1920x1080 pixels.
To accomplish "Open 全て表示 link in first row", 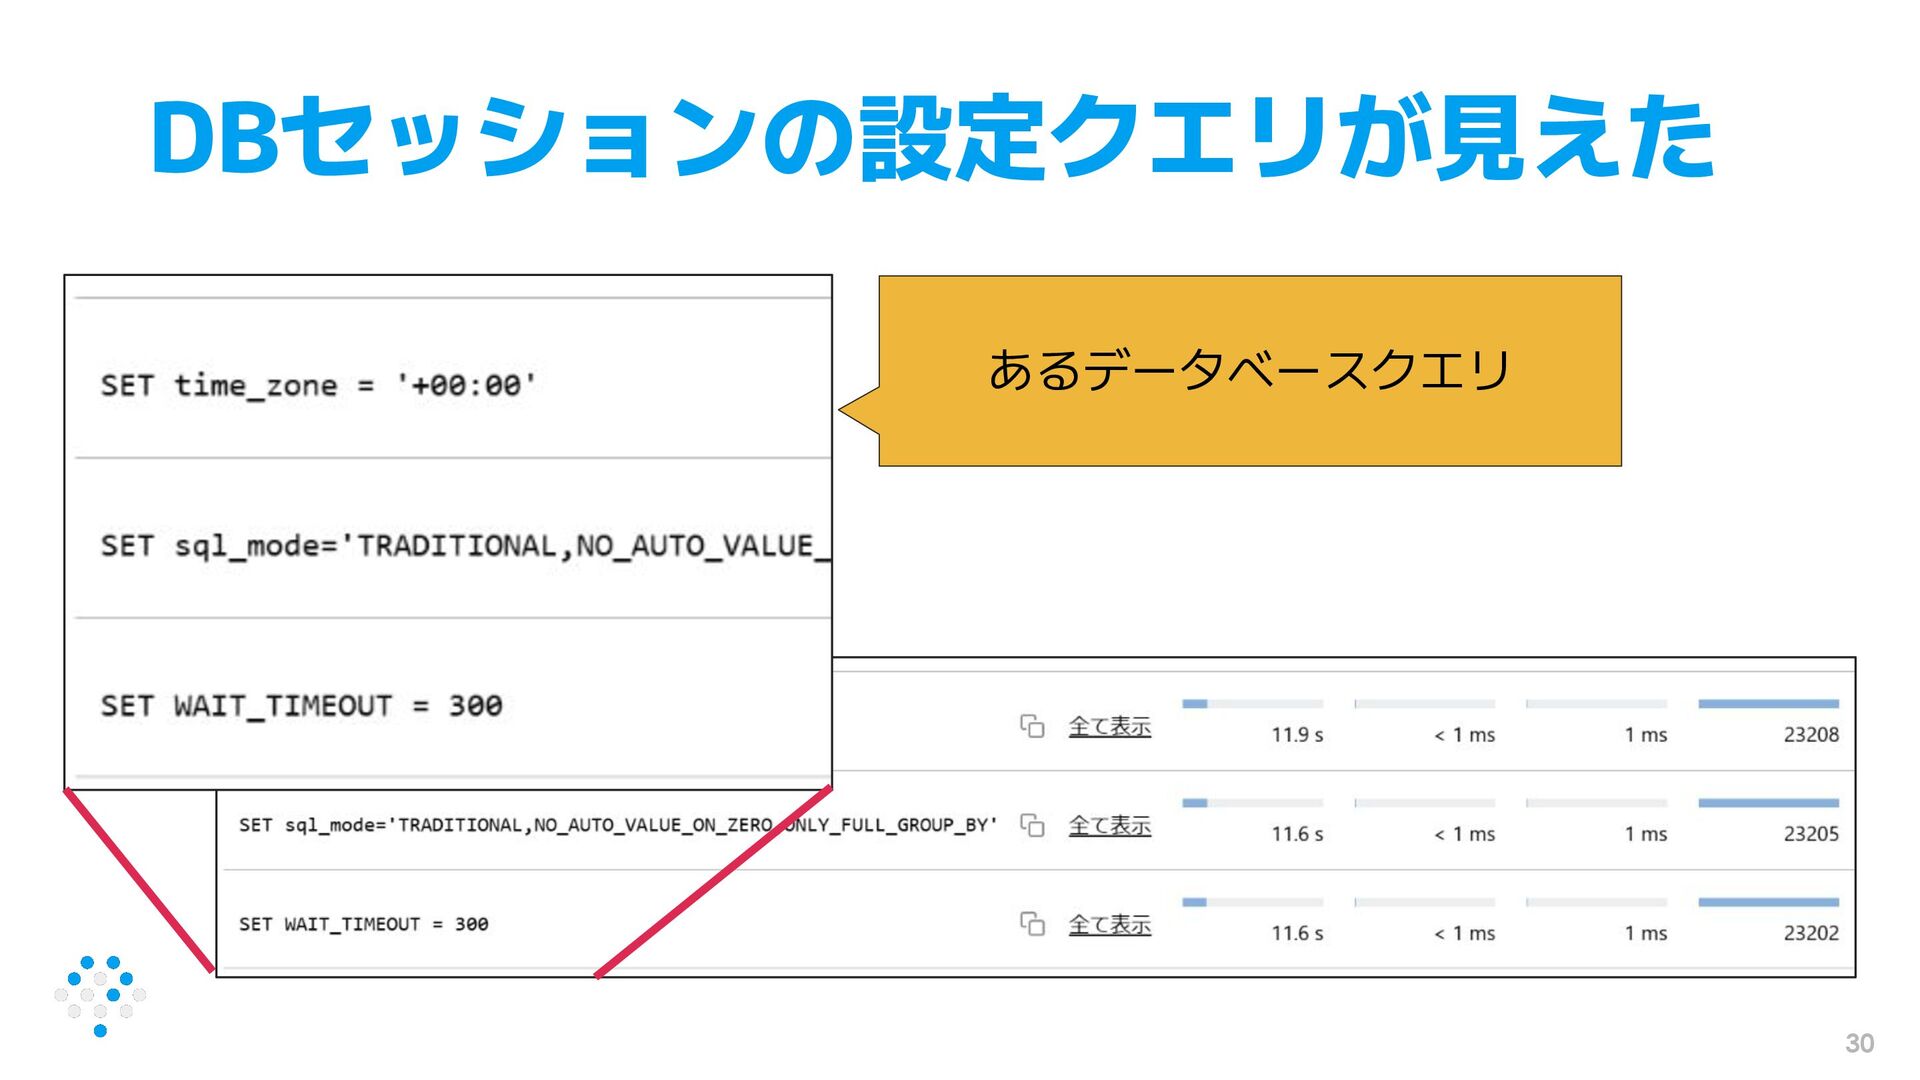I will [1109, 726].
